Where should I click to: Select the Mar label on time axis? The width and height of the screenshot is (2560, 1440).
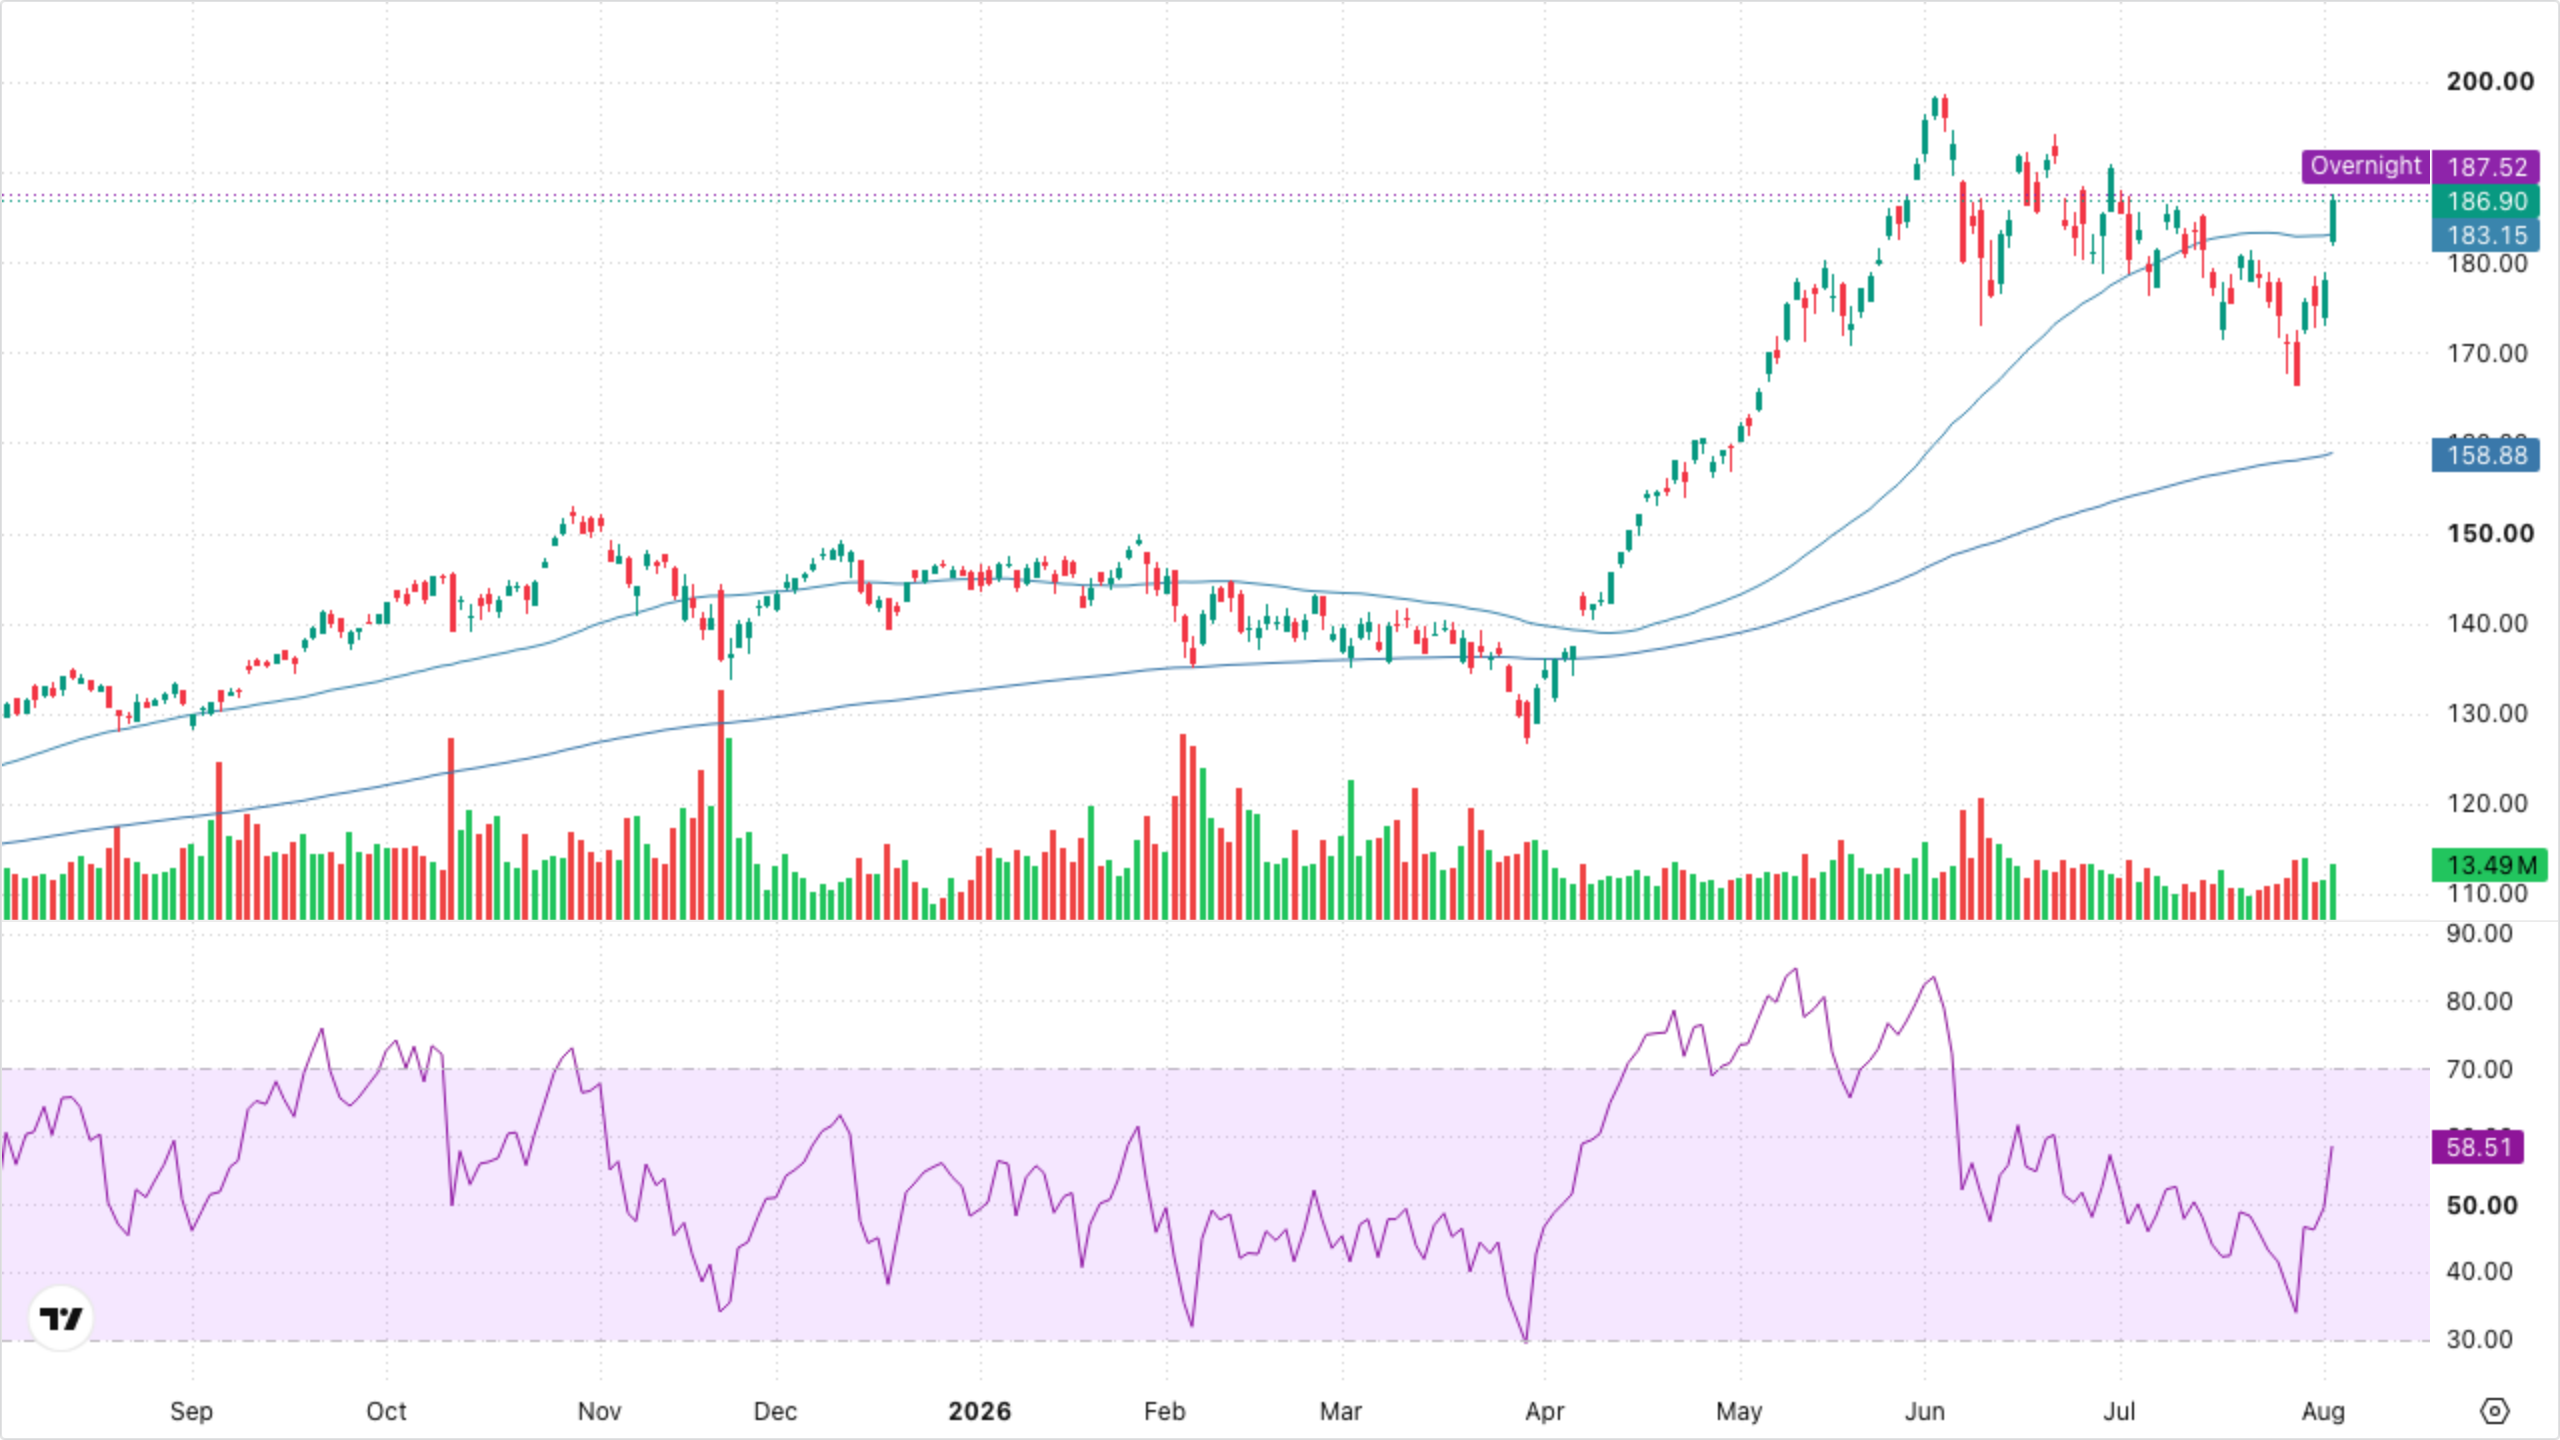[1340, 1411]
